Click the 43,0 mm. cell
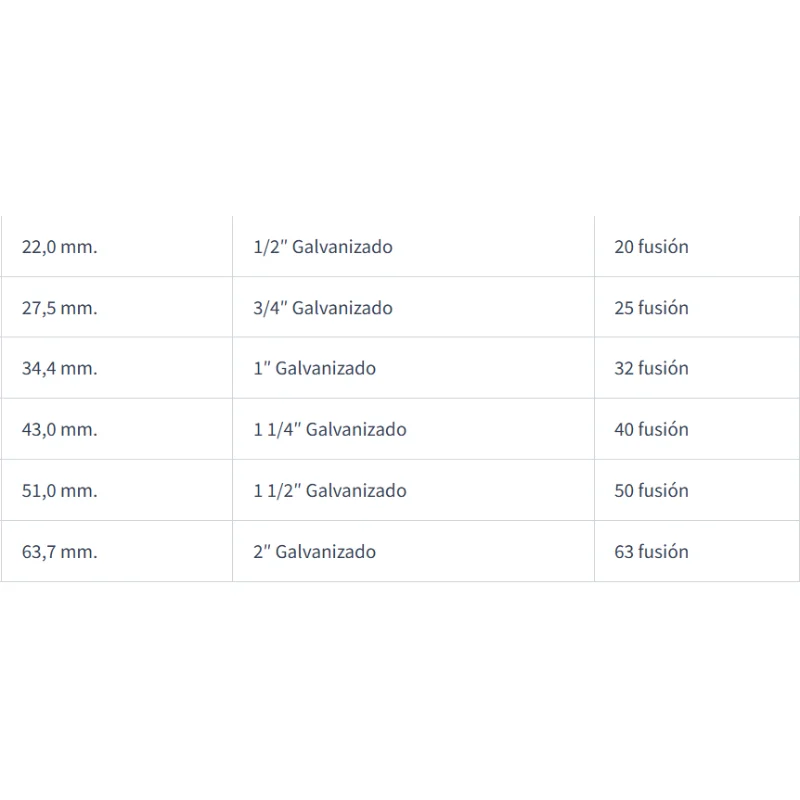 (117, 429)
